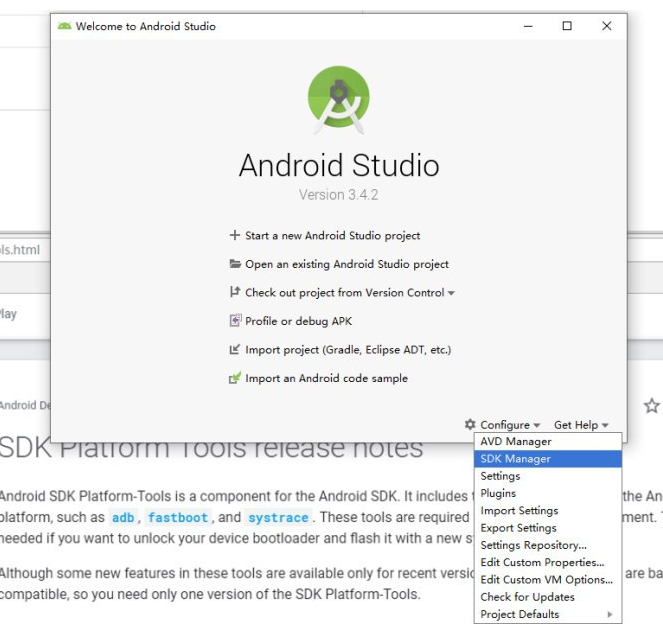
Task: Click the adb code link in the browser
Action: 123,517
